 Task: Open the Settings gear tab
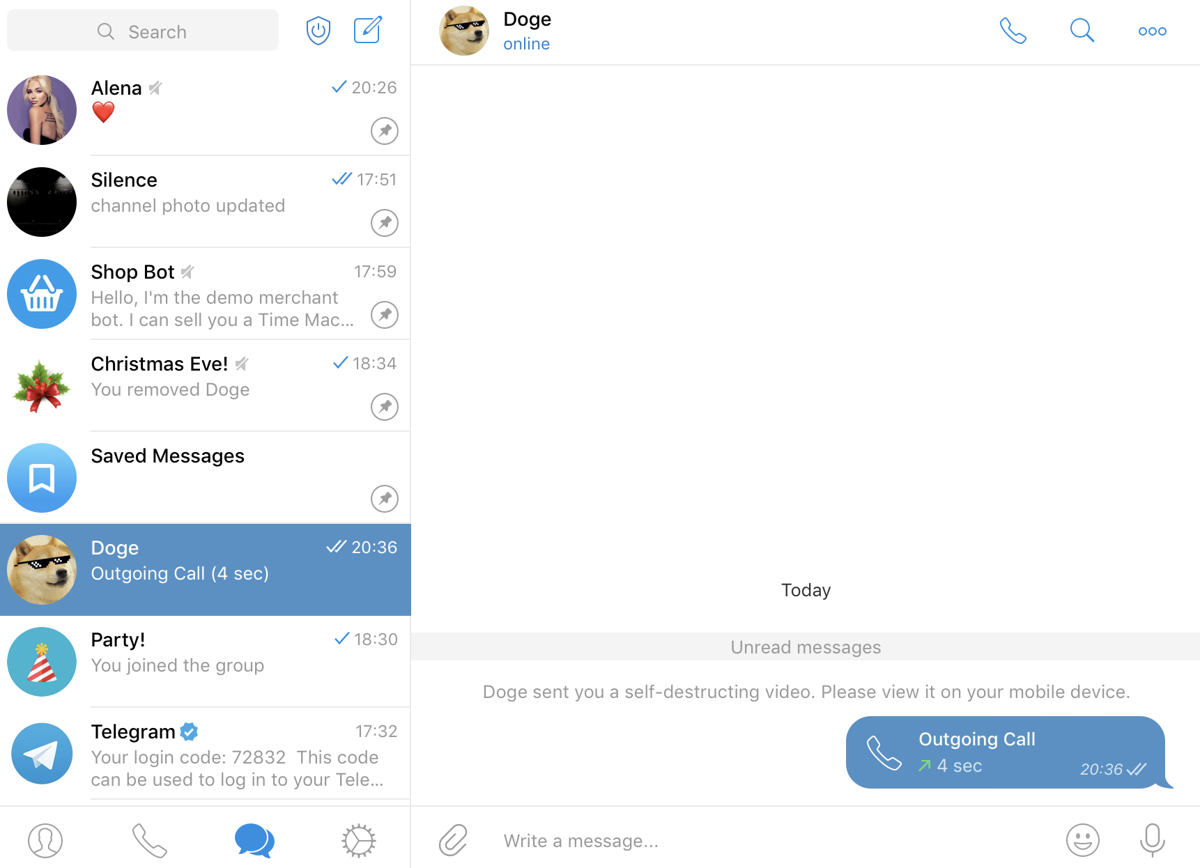358,841
